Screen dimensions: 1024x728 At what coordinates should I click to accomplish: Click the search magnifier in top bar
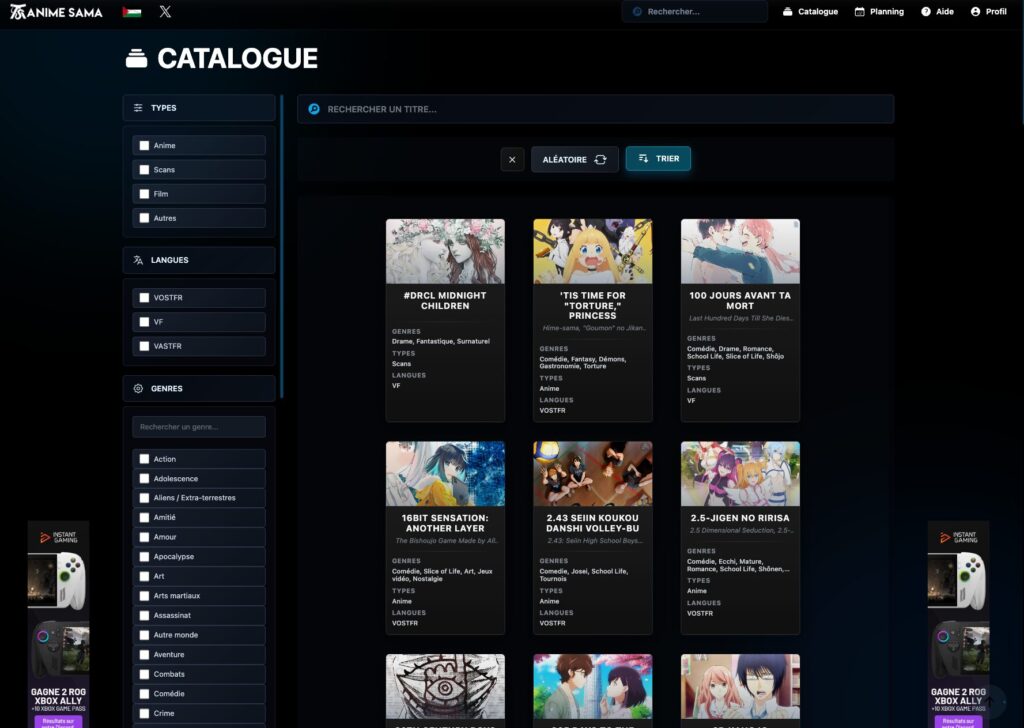(x=637, y=12)
